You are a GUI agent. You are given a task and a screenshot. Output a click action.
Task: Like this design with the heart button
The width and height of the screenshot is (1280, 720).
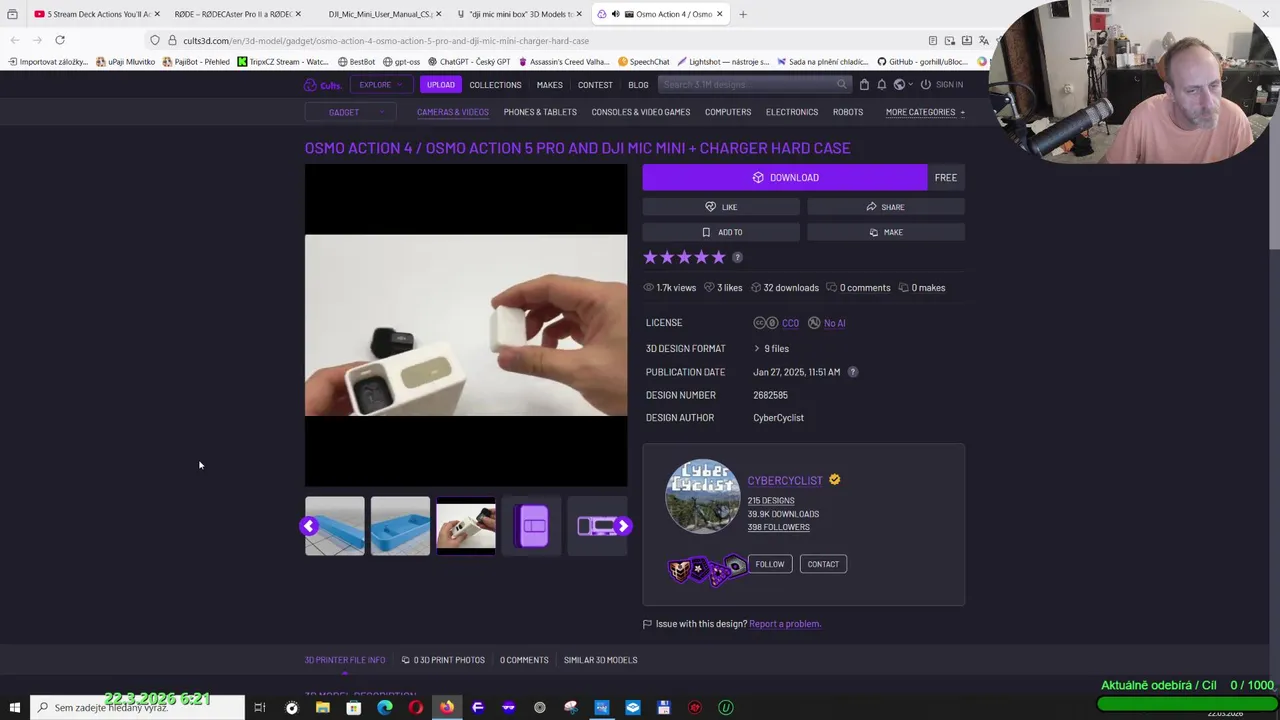coord(721,207)
